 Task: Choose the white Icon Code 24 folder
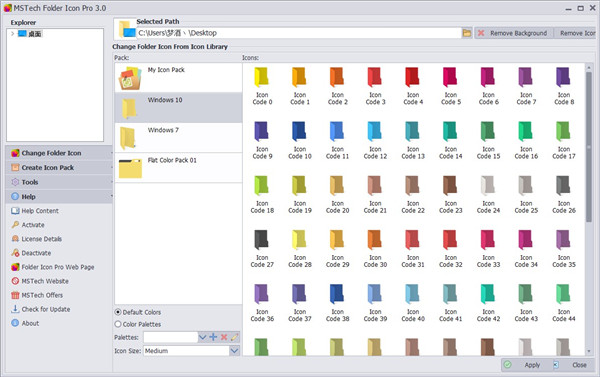(488, 194)
